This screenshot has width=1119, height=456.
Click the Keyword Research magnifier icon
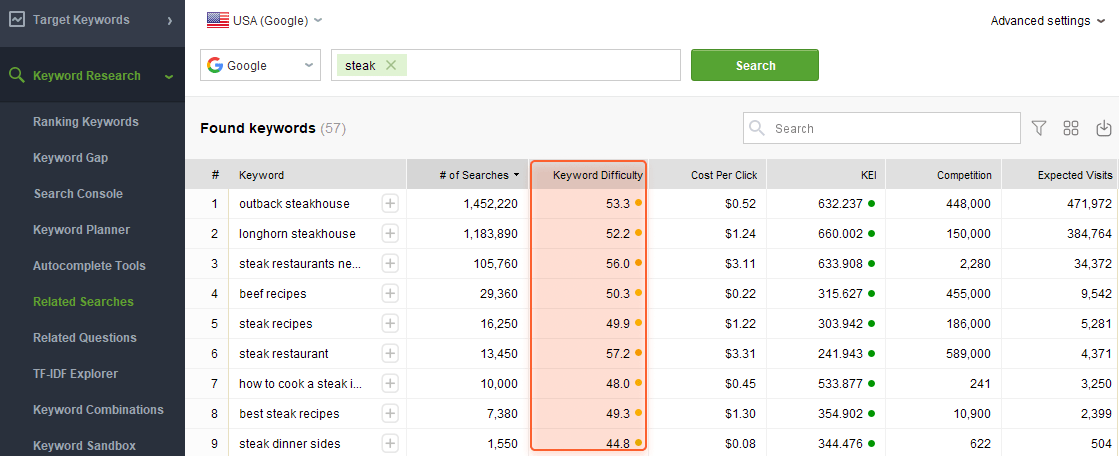[17, 76]
